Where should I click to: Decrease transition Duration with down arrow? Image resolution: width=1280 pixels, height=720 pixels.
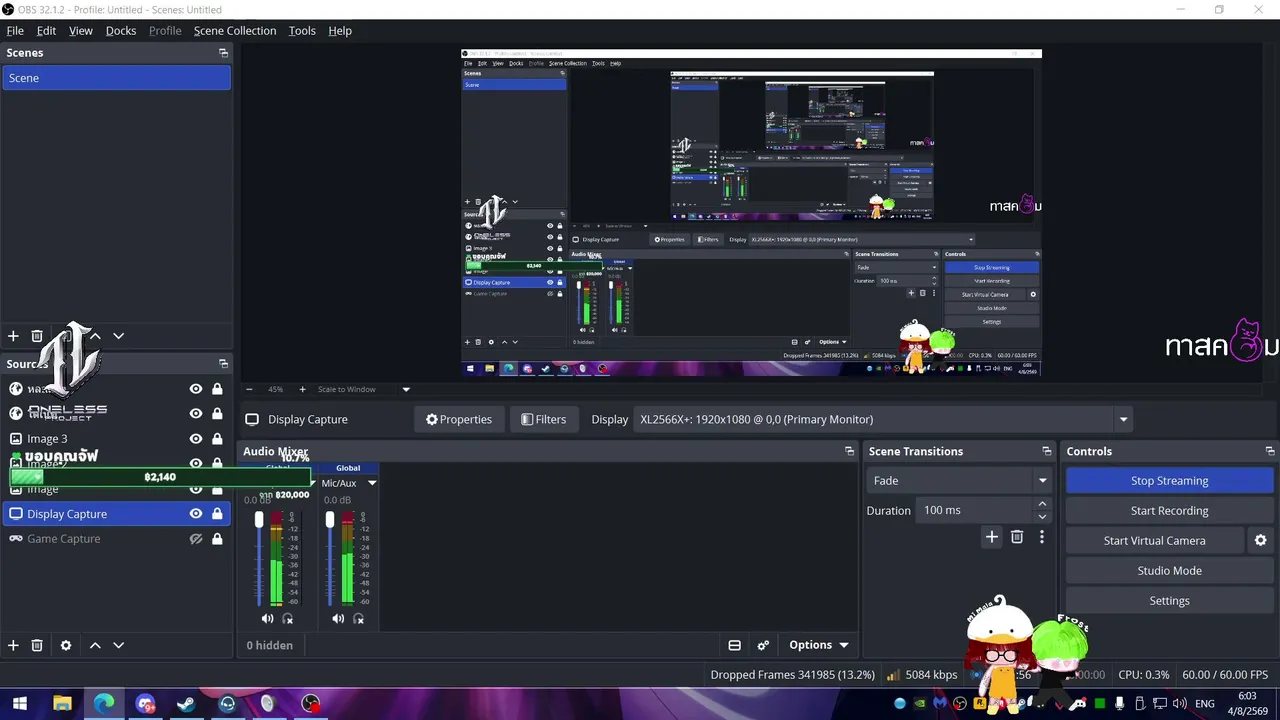[1043, 516]
